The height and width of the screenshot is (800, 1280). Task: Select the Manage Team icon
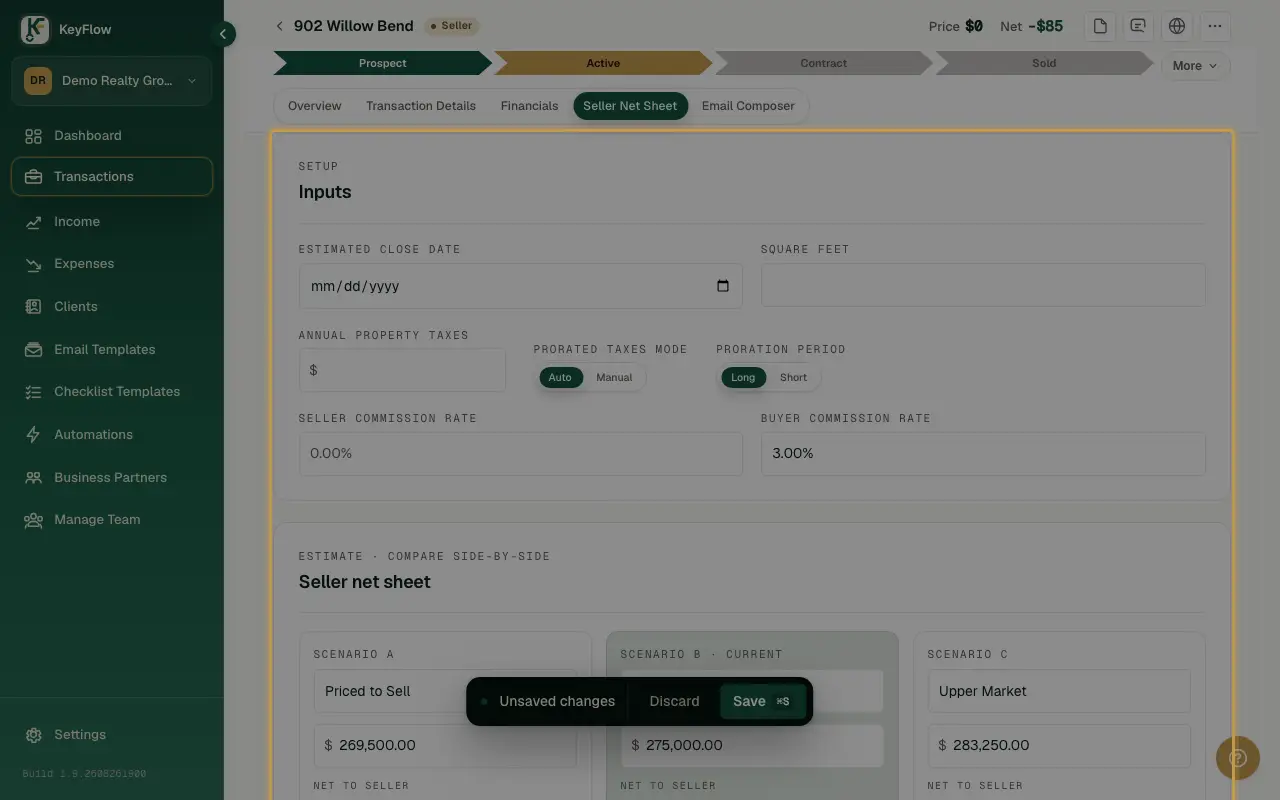click(x=33, y=520)
